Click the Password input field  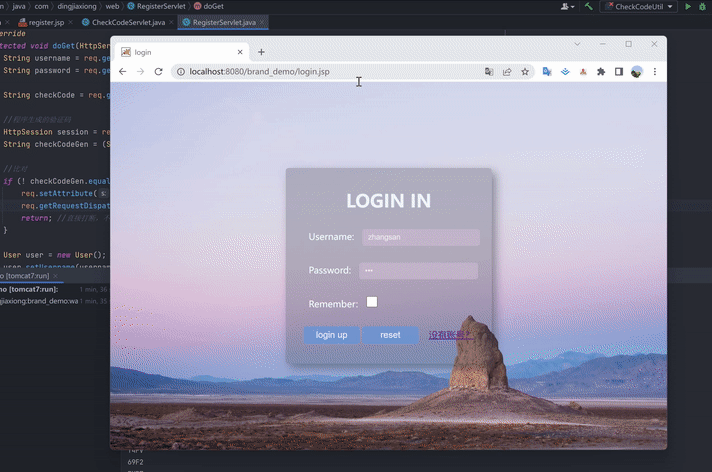click(418, 271)
